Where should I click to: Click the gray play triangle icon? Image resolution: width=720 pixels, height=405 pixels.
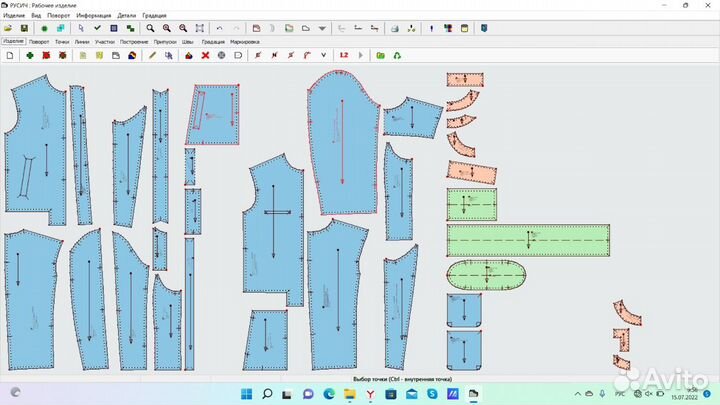click(360, 56)
